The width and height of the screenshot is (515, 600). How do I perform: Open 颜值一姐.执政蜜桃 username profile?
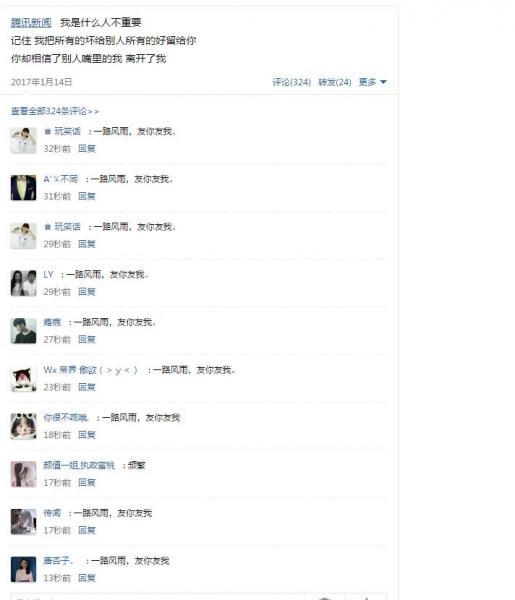point(79,465)
